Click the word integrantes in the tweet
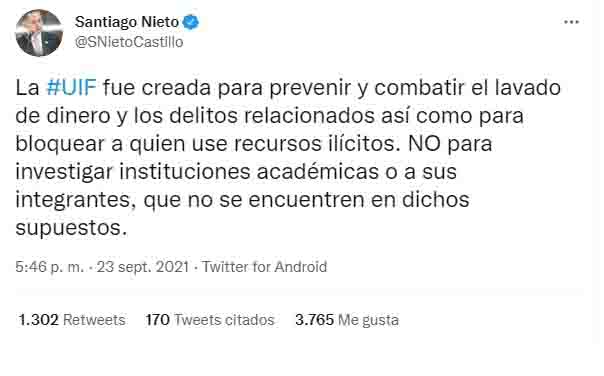 coord(76,200)
